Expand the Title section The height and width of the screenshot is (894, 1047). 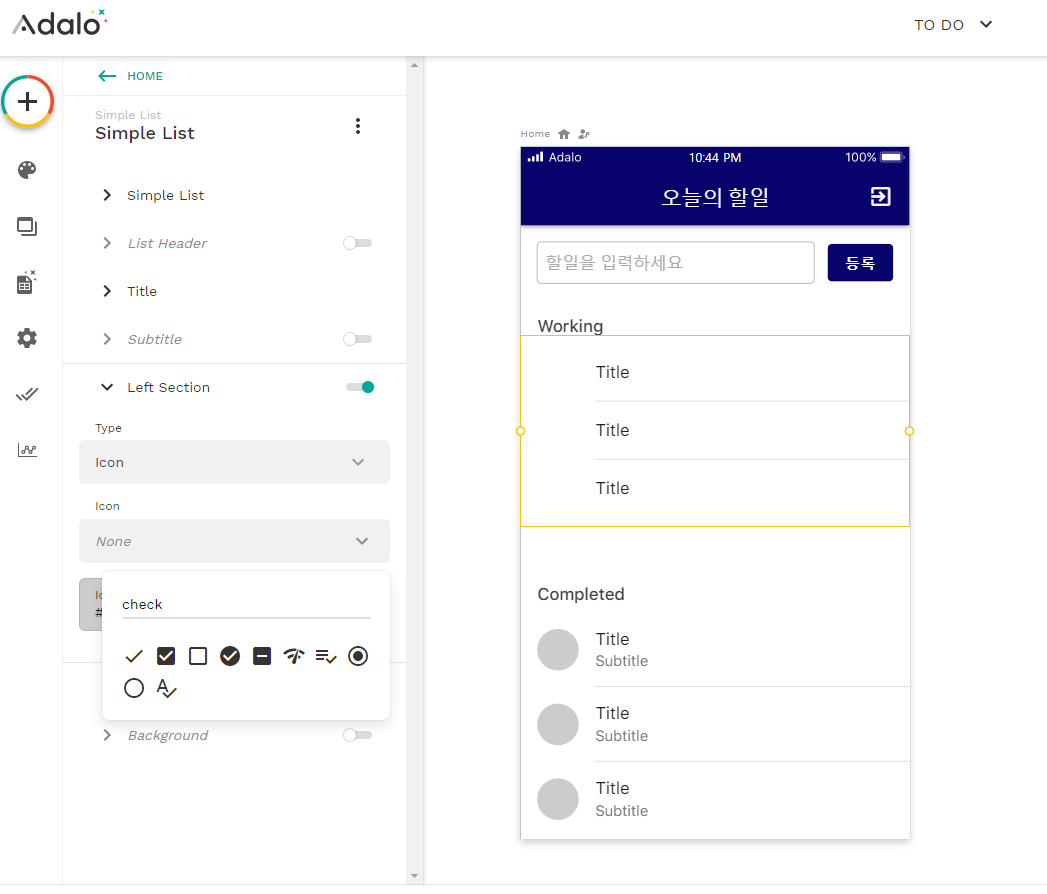click(x=107, y=291)
